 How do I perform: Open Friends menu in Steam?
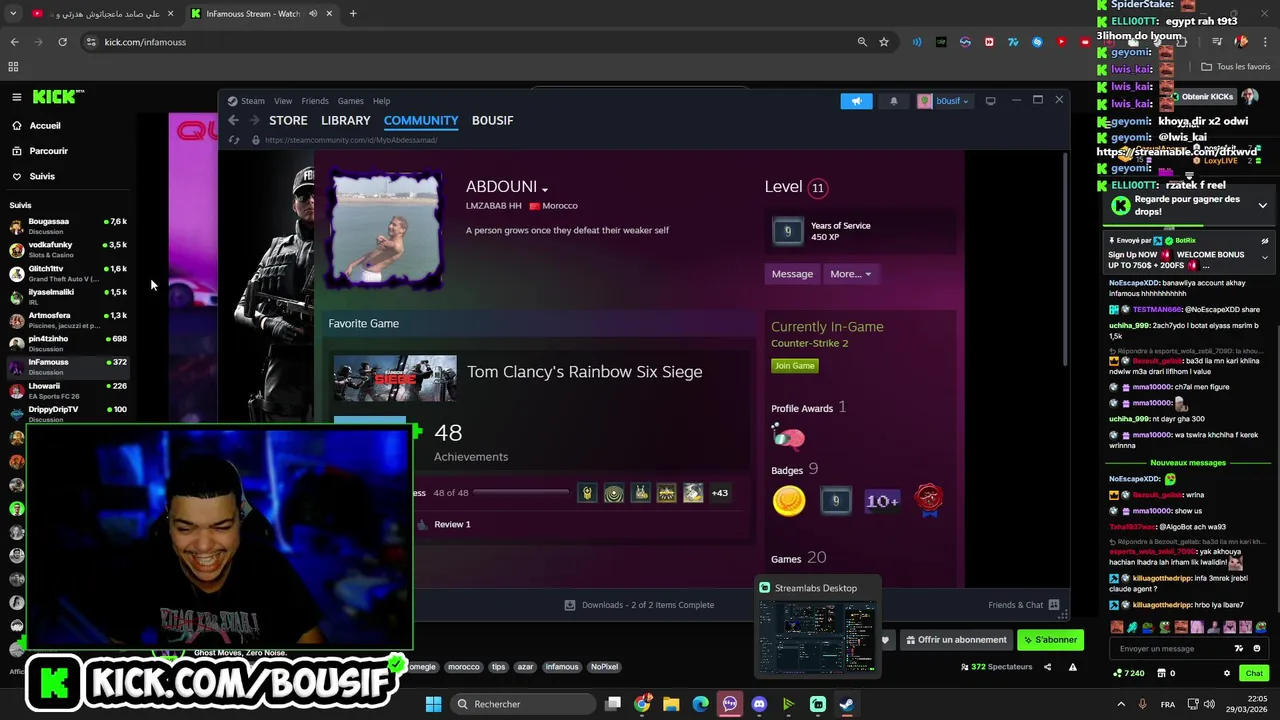click(x=315, y=101)
